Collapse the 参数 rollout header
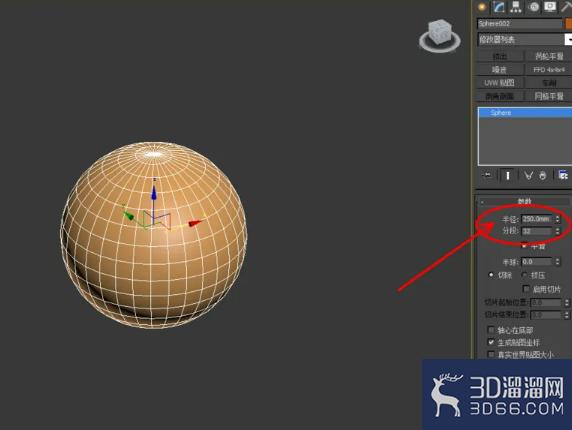Screen dimensions: 572x430 pos(524,201)
